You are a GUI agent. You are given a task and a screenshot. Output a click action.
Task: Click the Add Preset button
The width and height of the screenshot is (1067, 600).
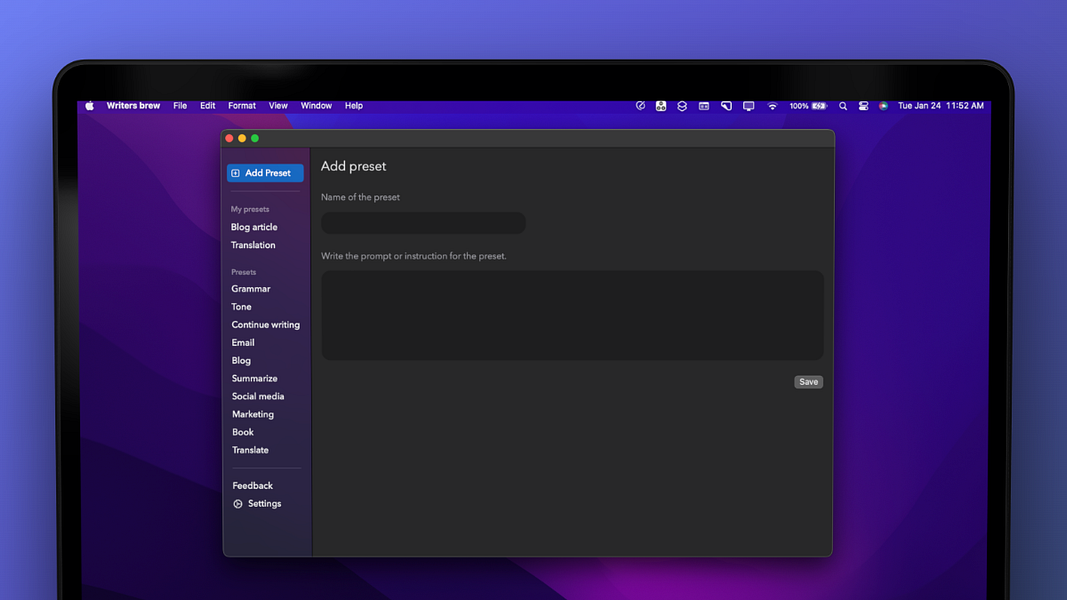click(265, 173)
